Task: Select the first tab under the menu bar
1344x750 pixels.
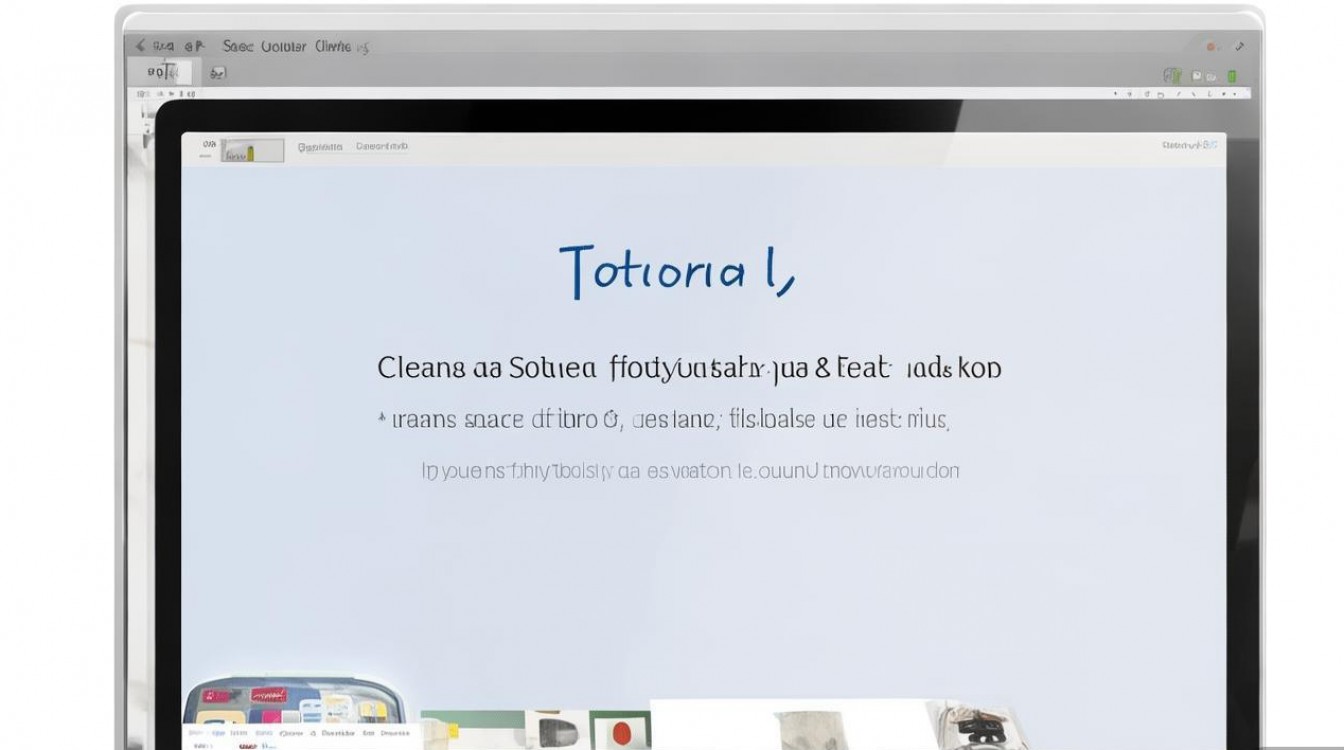Action: coord(164,72)
